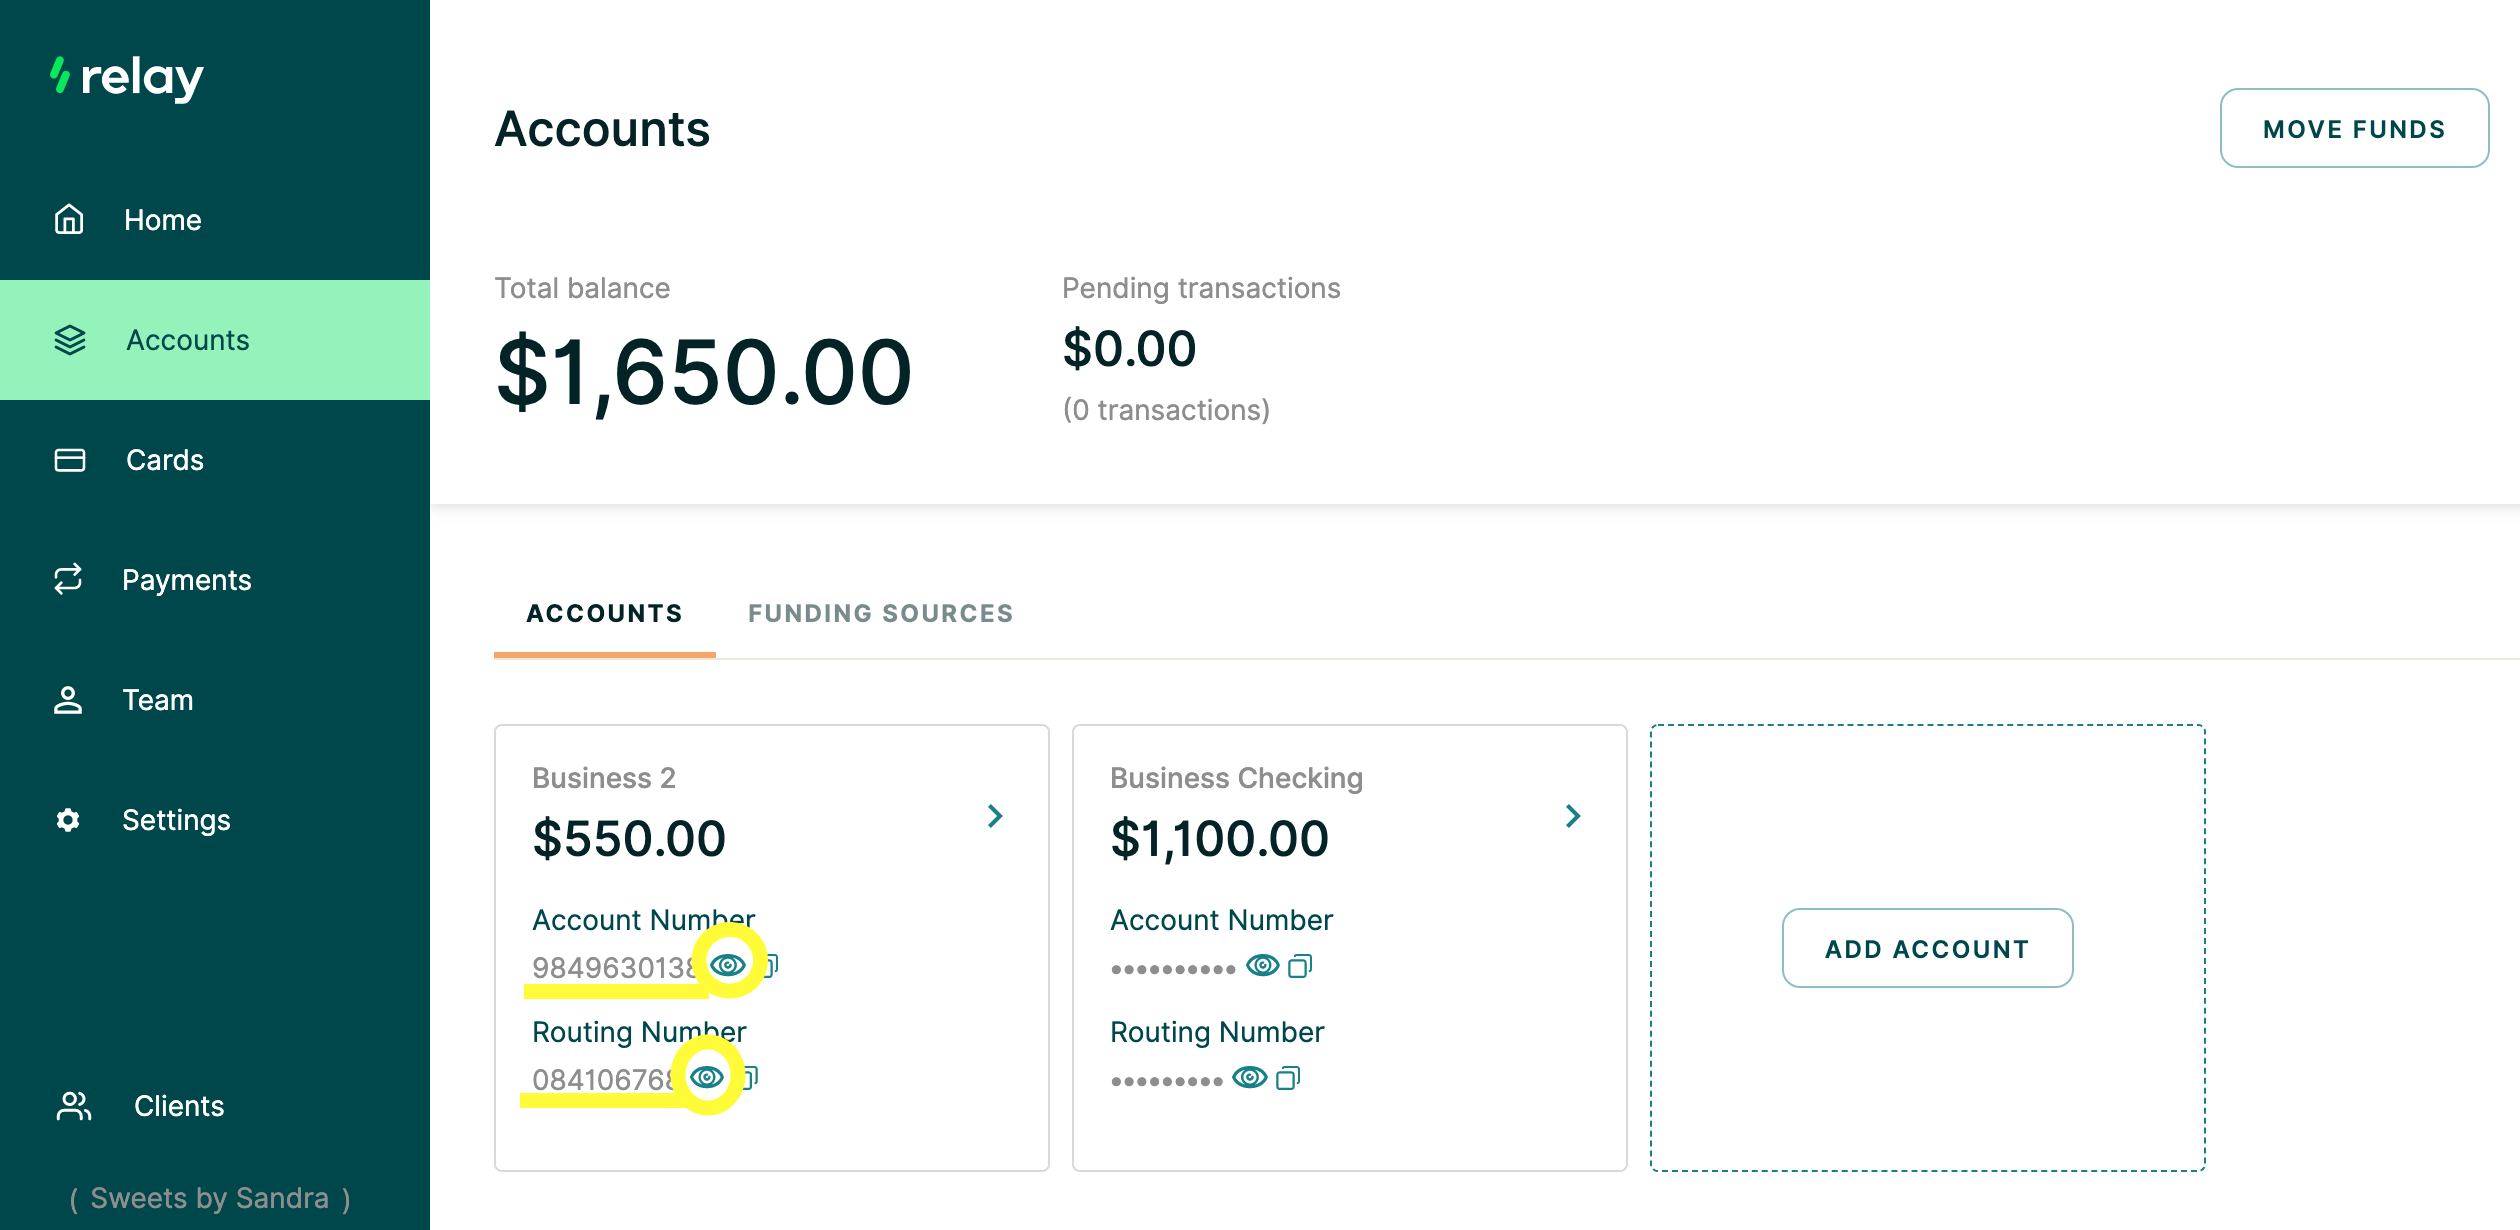This screenshot has height=1230, width=2520.
Task: Copy the Business Checking account number
Action: point(1300,965)
